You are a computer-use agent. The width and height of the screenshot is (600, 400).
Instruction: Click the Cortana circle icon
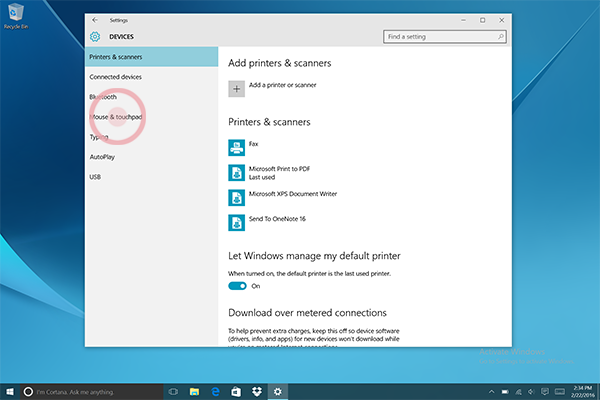28,392
